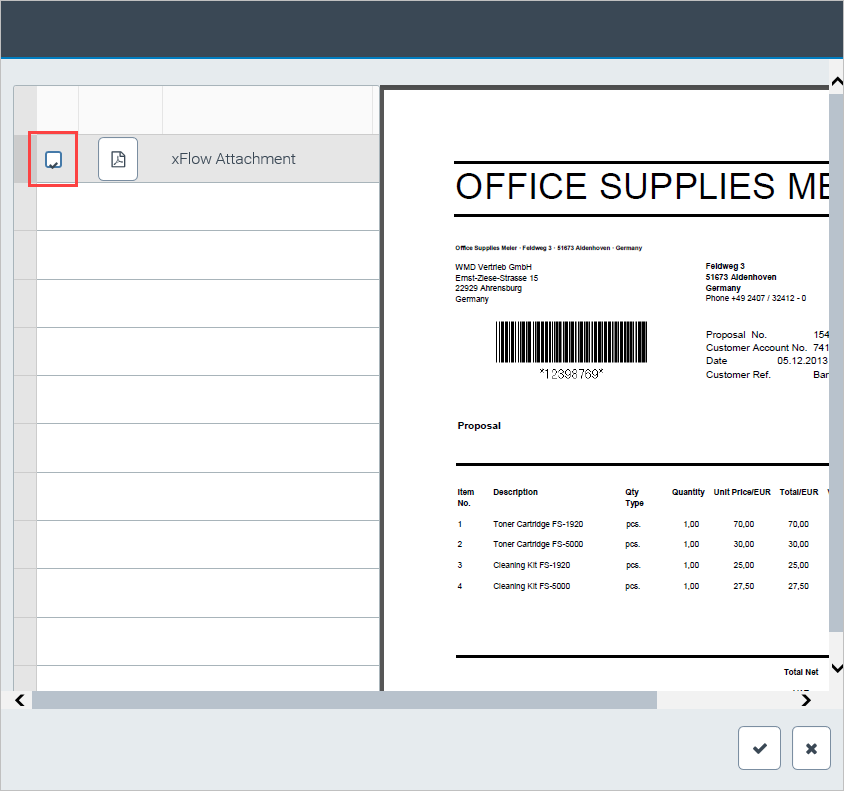The image size is (844, 791).
Task: Click the OFFICE SUPPLIES document heading
Action: pyautogui.click(x=640, y=187)
